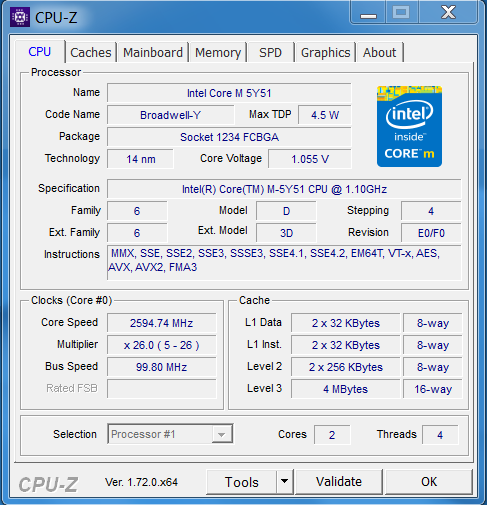487x505 pixels.
Task: Click the Threads value 4
Action: (440, 435)
